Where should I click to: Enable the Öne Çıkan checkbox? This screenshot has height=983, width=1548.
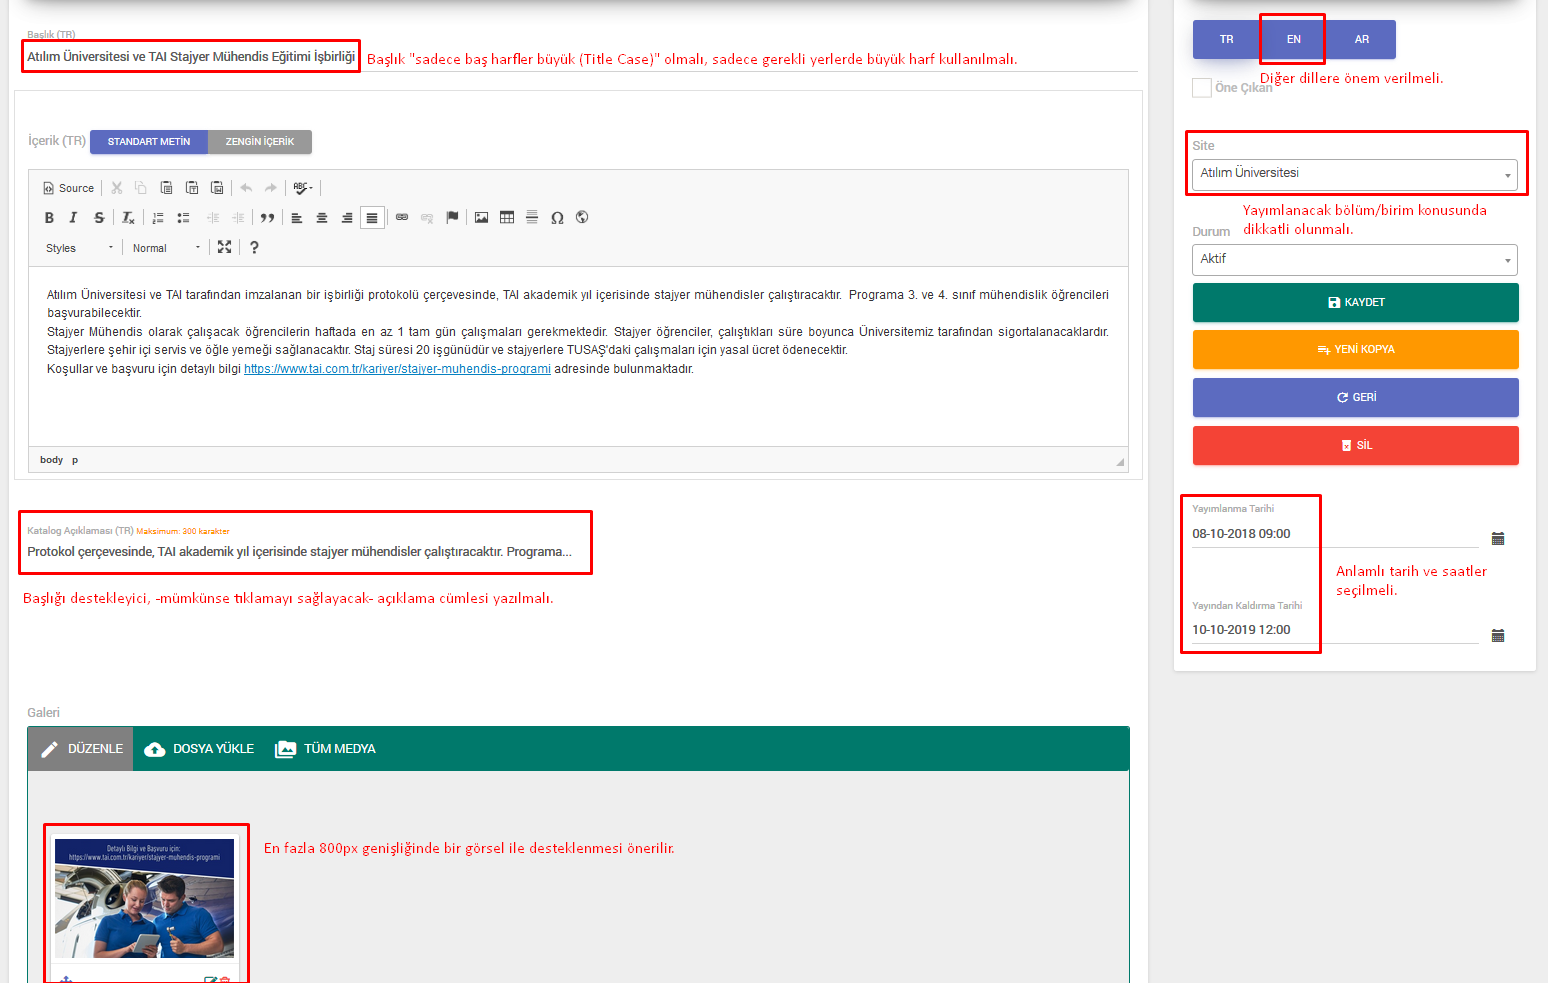point(1202,88)
